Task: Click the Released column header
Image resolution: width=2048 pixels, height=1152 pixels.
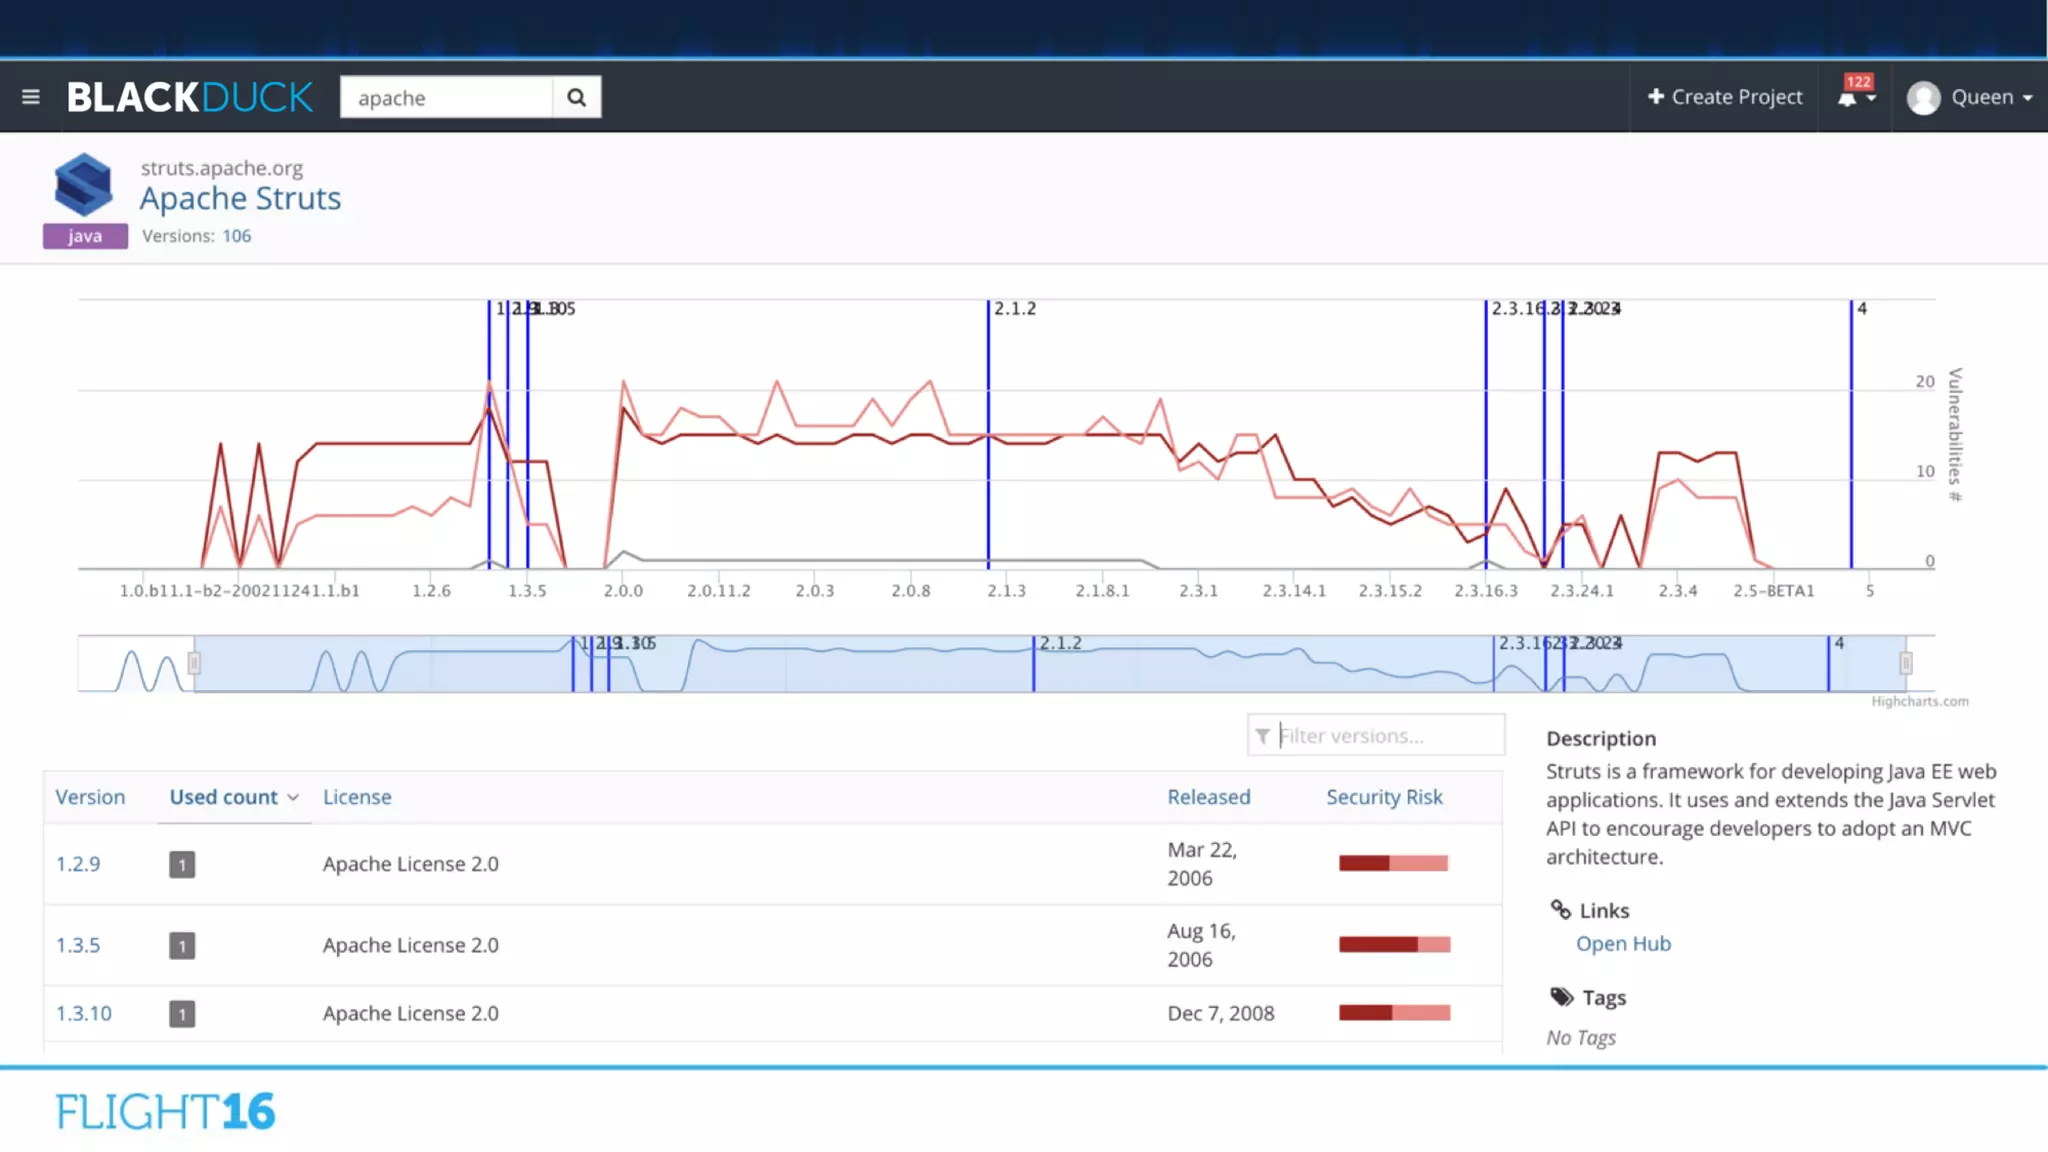Action: tap(1208, 797)
